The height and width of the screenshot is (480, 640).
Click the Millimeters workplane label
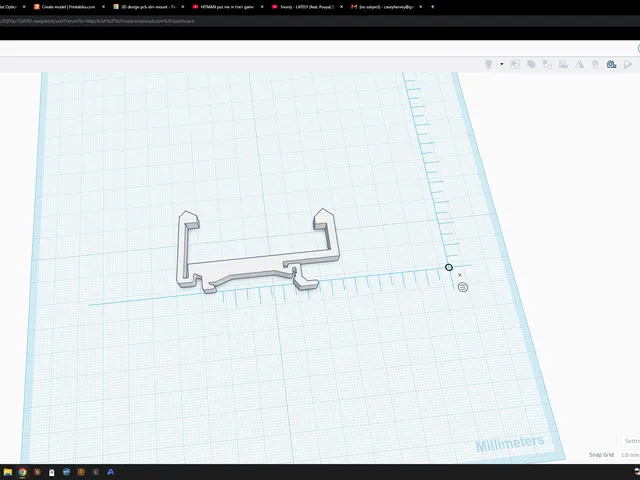coord(510,443)
